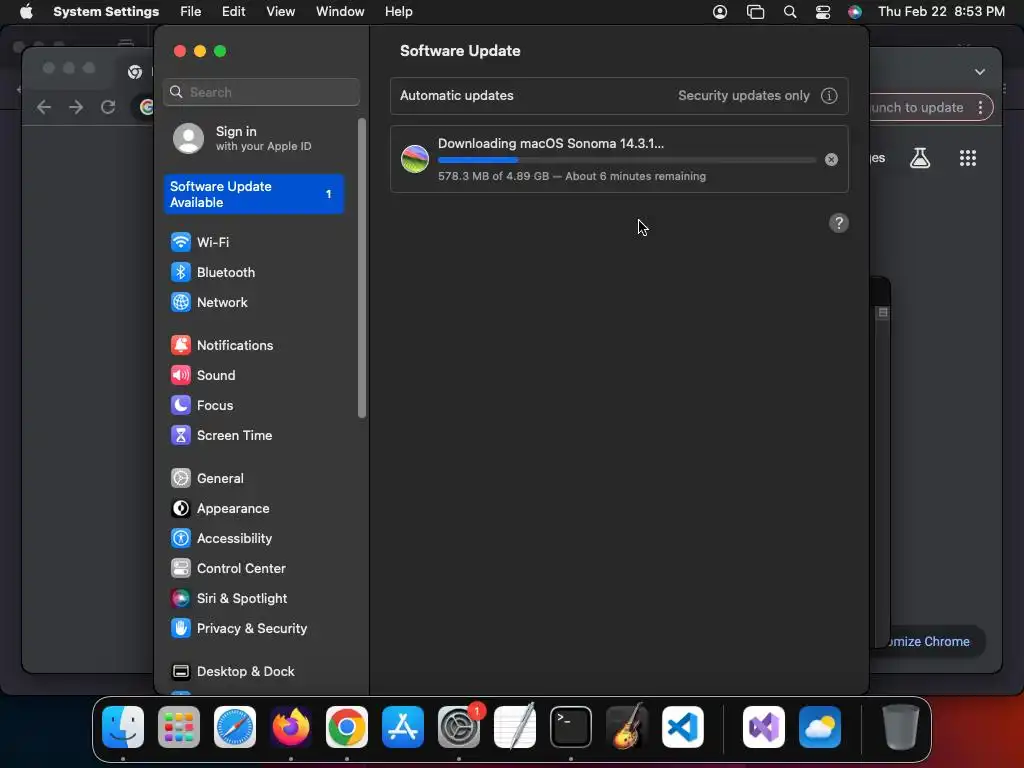Launch Safari from the Dock
Viewport: 1024px width, 768px height.
pyautogui.click(x=235, y=727)
